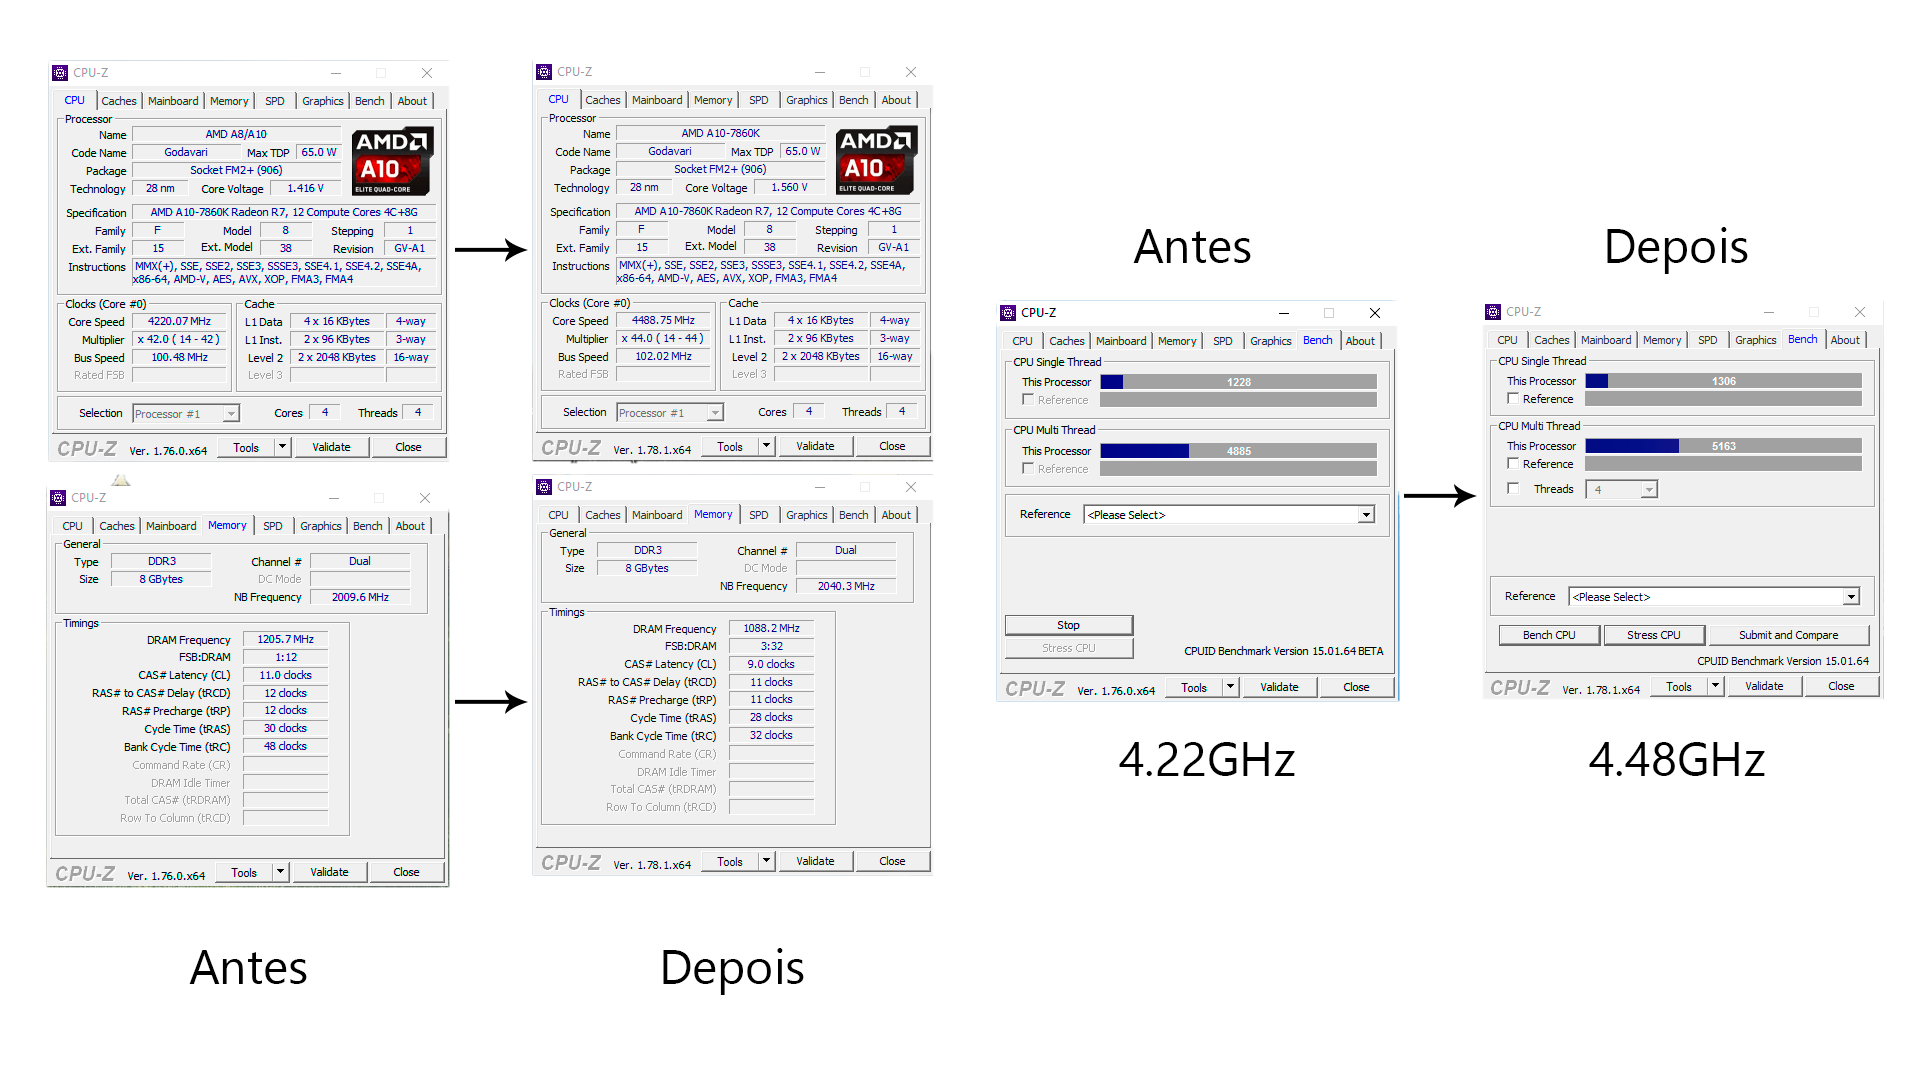1920x1080 pixels.
Task: Click Tools button in 1.76 Memory window
Action: pos(244,873)
